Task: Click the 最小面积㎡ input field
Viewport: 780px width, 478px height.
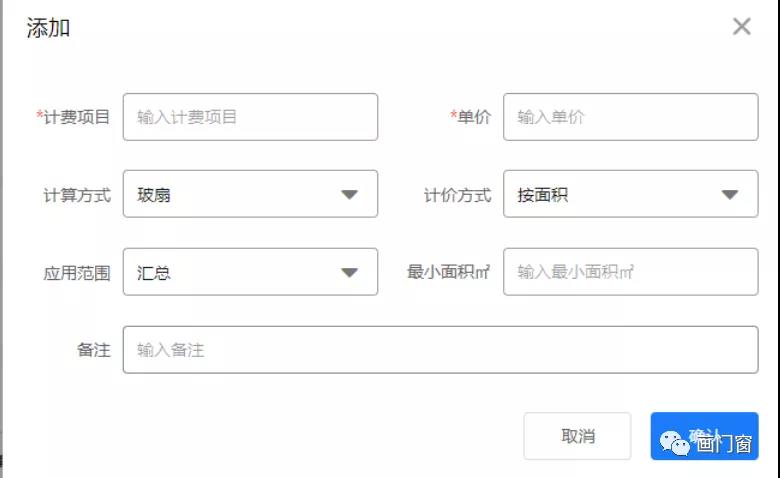Action: [630, 272]
